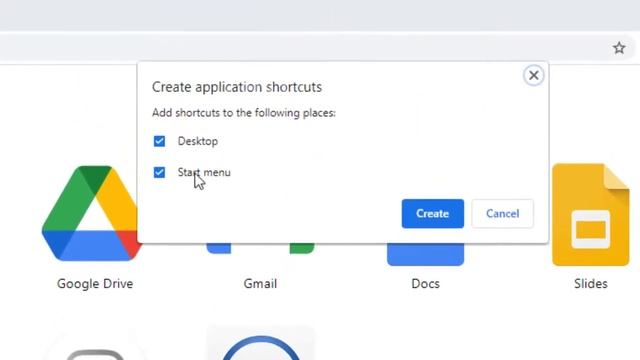This screenshot has width=640, height=360.
Task: Select the Slides app label
Action: (591, 284)
